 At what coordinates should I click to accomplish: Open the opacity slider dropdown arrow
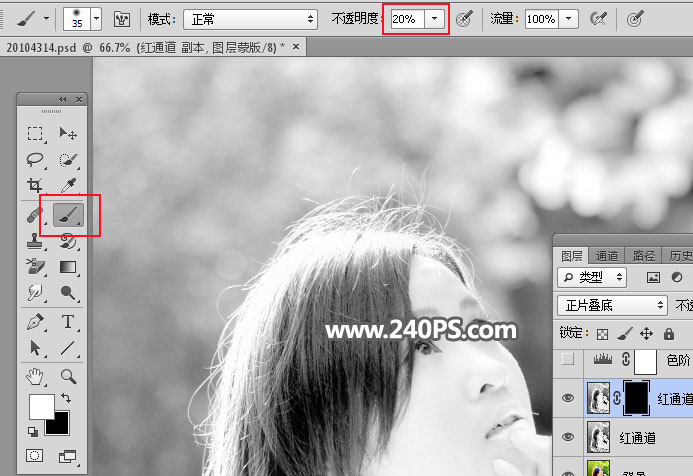click(x=434, y=19)
